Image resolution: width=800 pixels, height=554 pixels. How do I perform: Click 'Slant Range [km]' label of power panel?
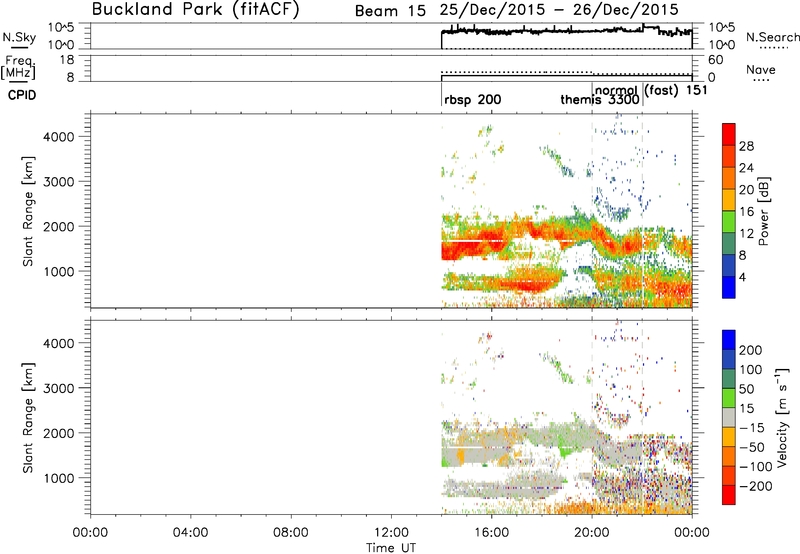pos(28,211)
